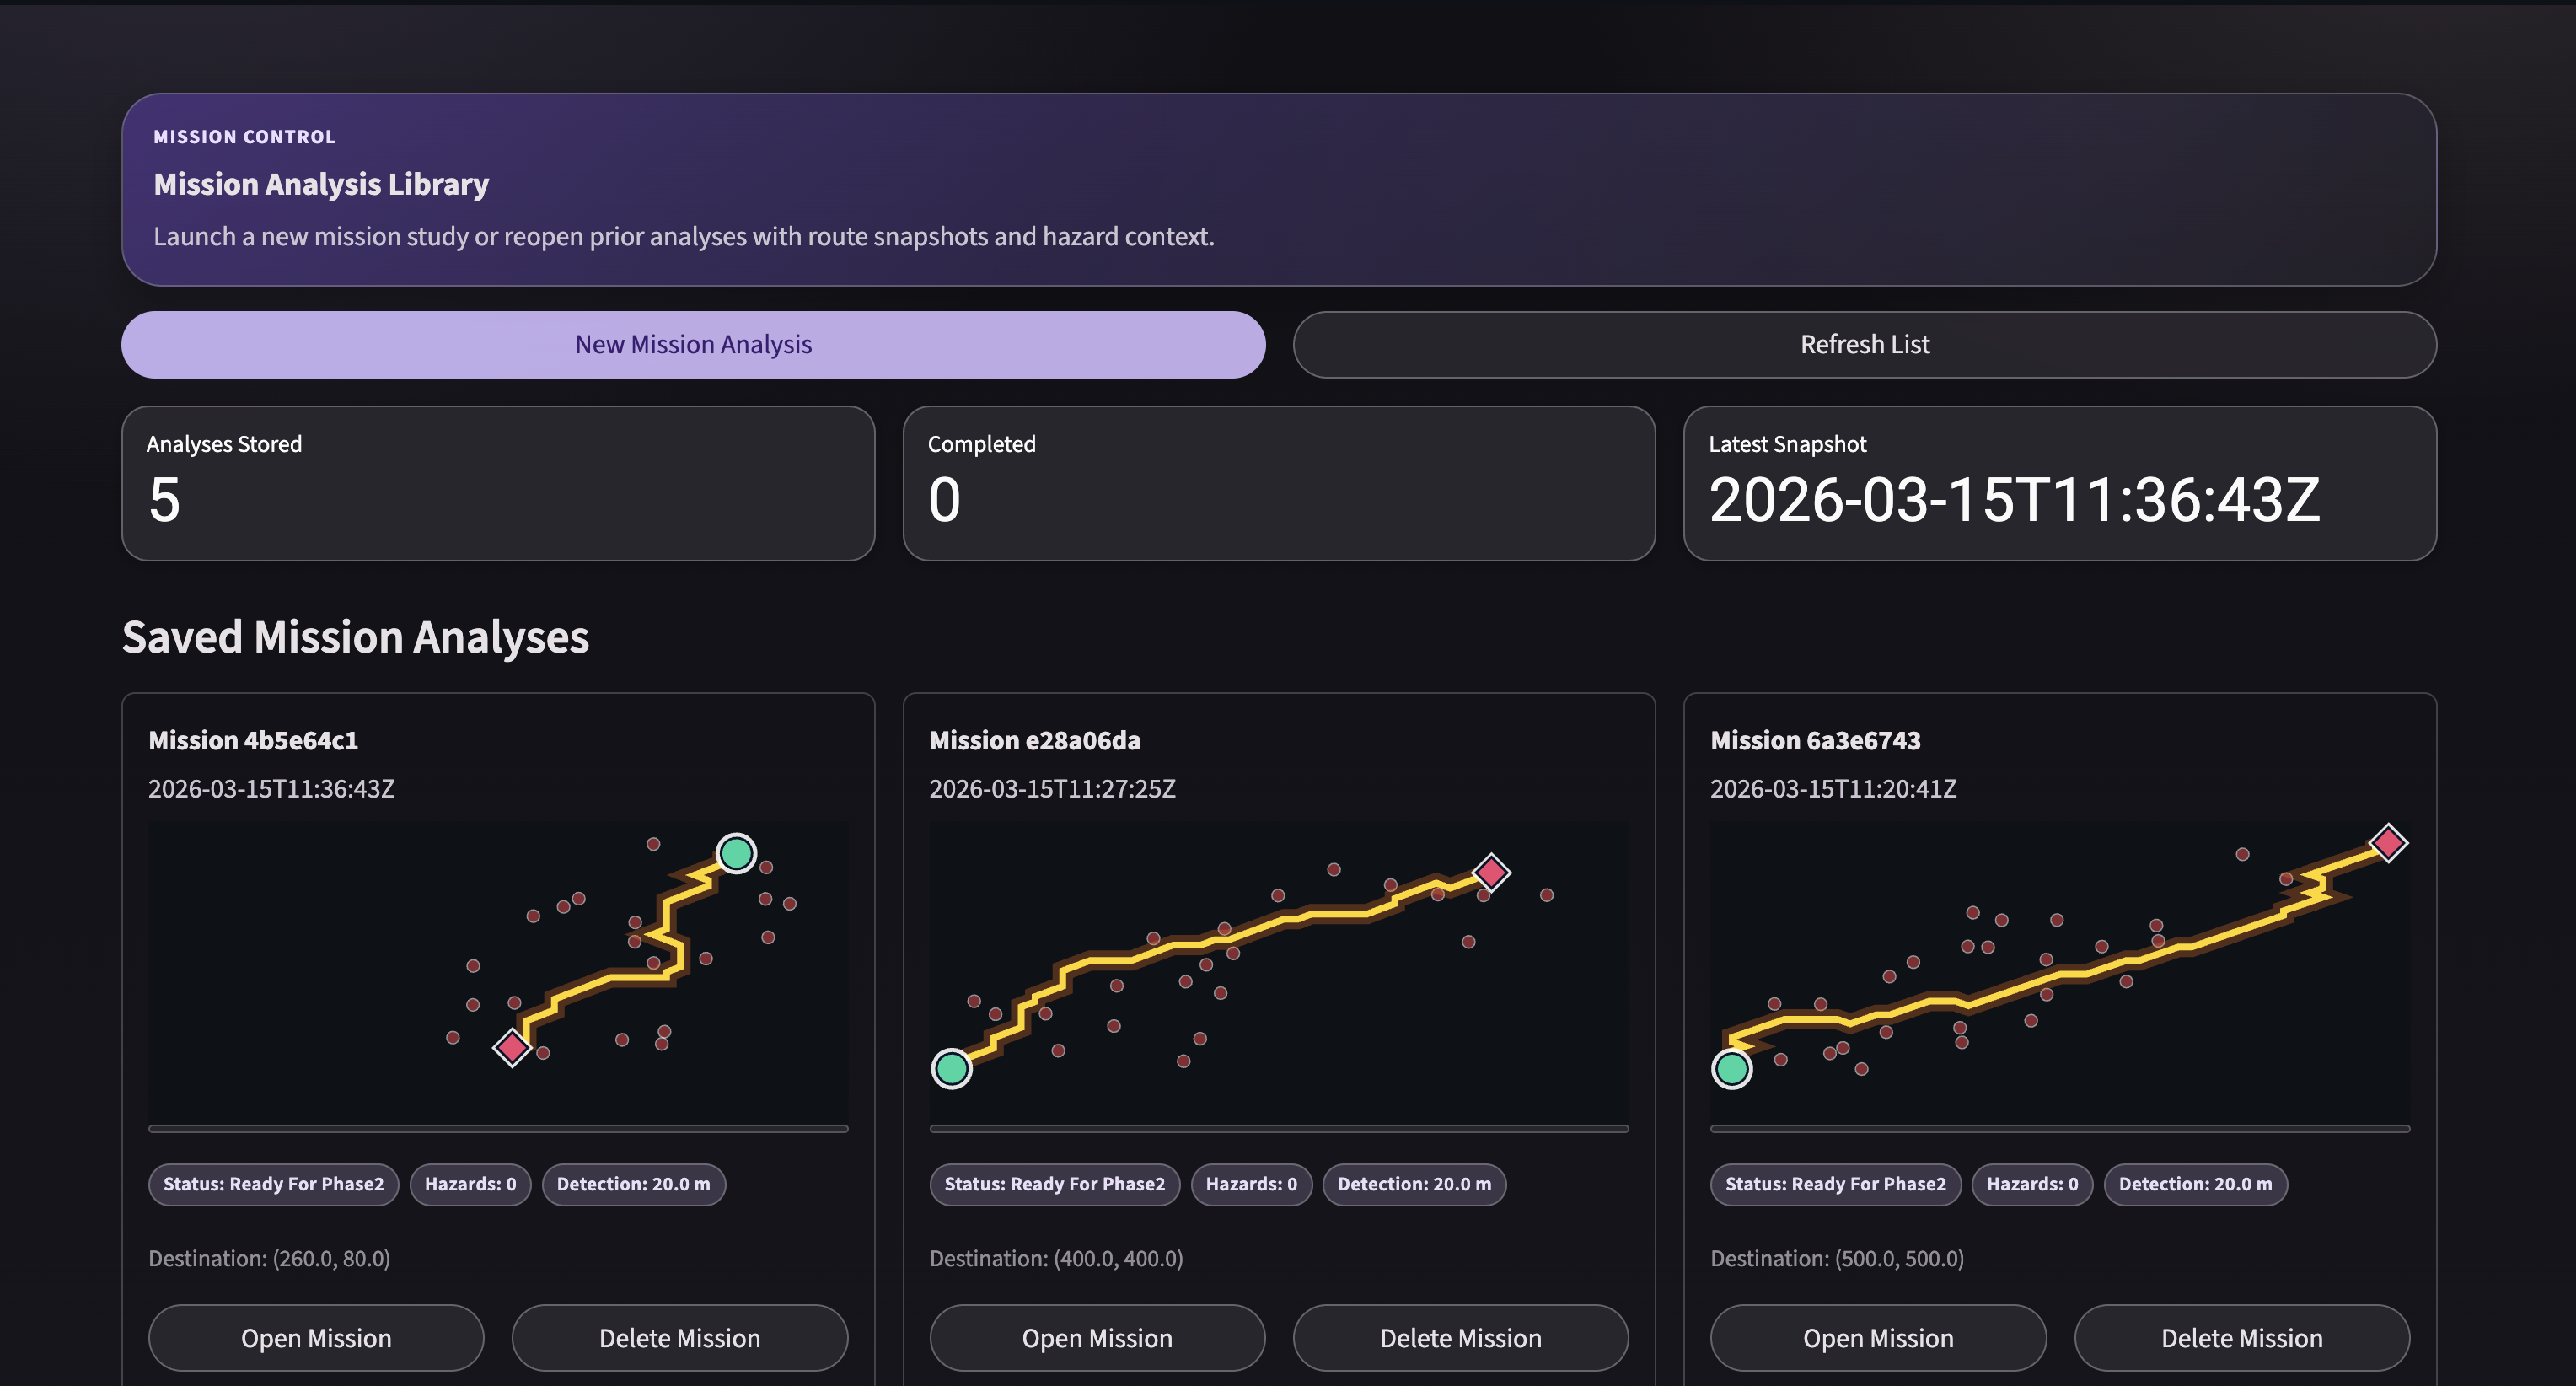Open Mission 6a3e6743
Viewport: 2576px width, 1386px height.
[1877, 1337]
